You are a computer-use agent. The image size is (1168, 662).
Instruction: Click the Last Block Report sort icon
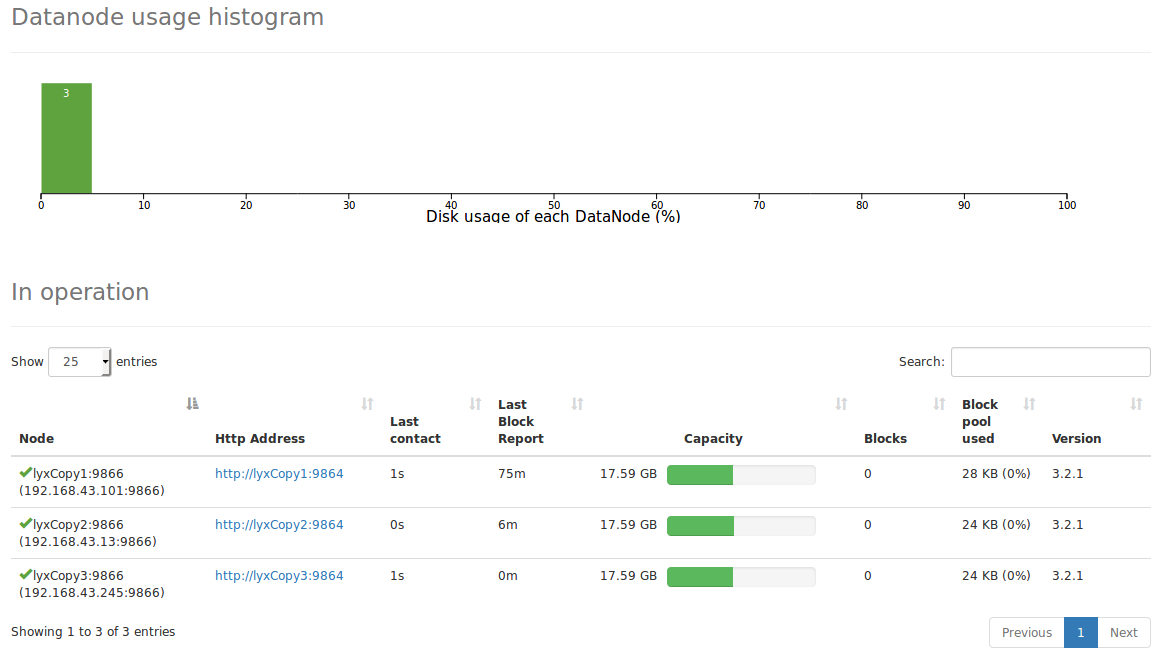(x=577, y=404)
